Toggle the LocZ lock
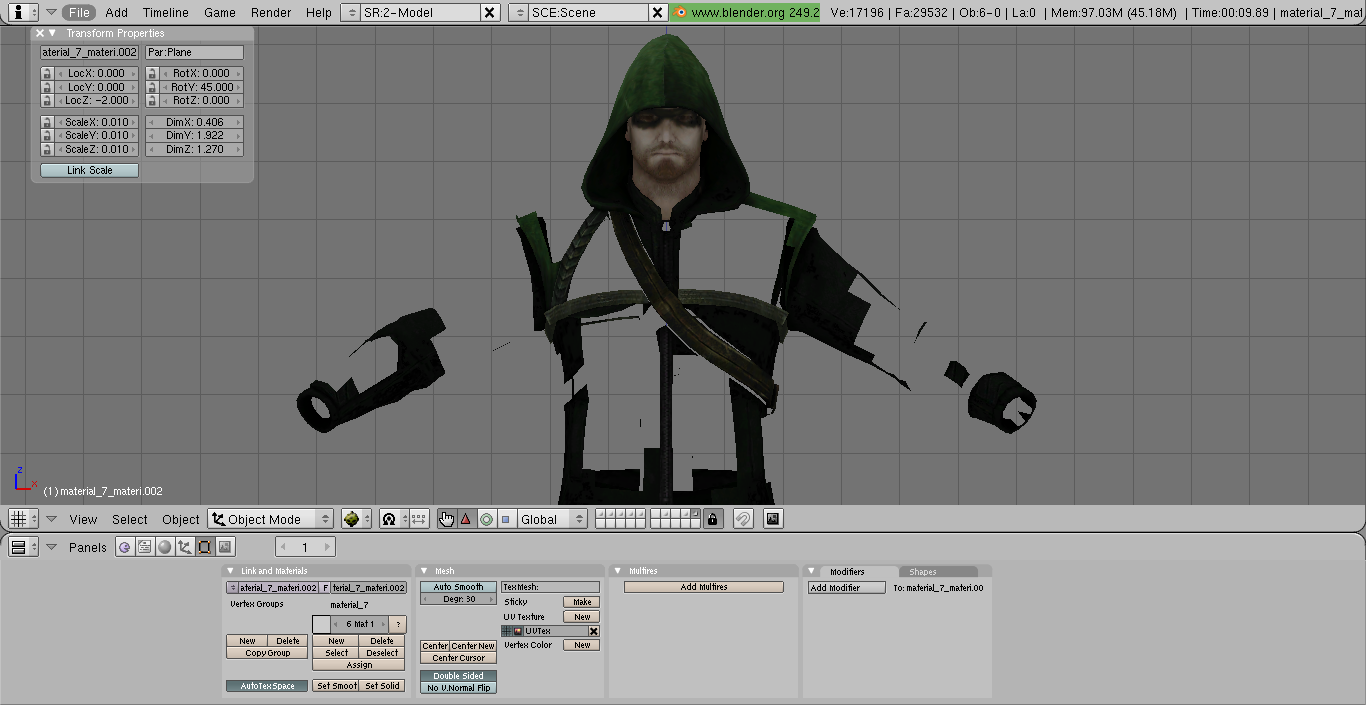 47,100
